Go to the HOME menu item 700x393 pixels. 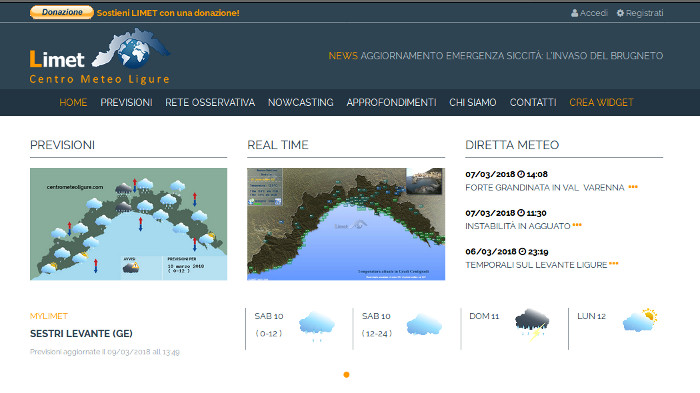73,102
